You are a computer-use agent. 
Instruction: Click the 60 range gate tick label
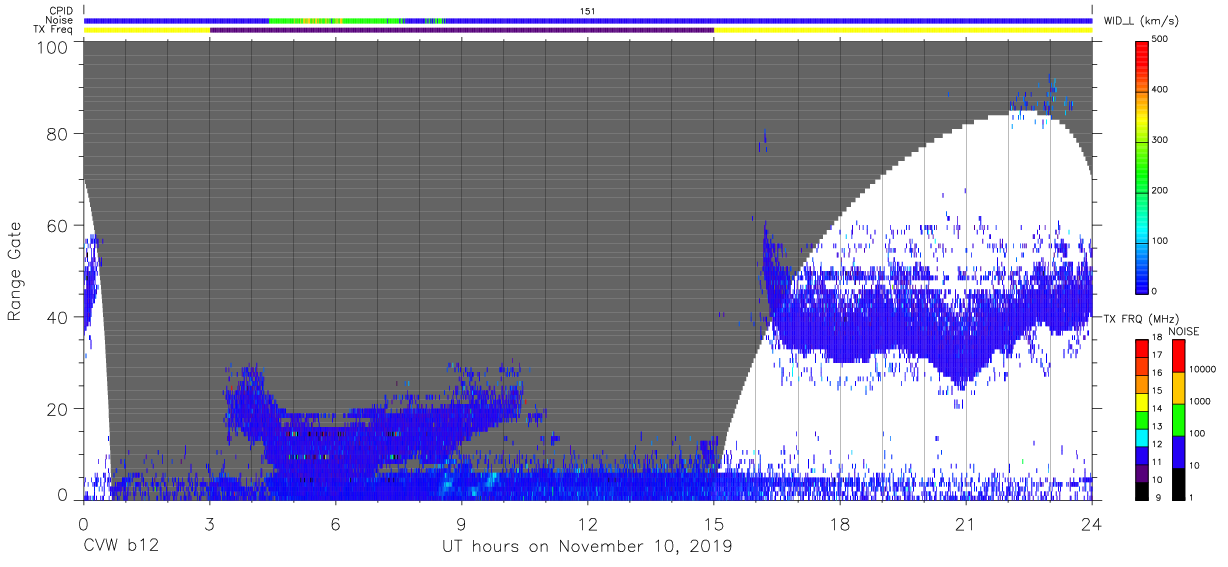coord(57,226)
